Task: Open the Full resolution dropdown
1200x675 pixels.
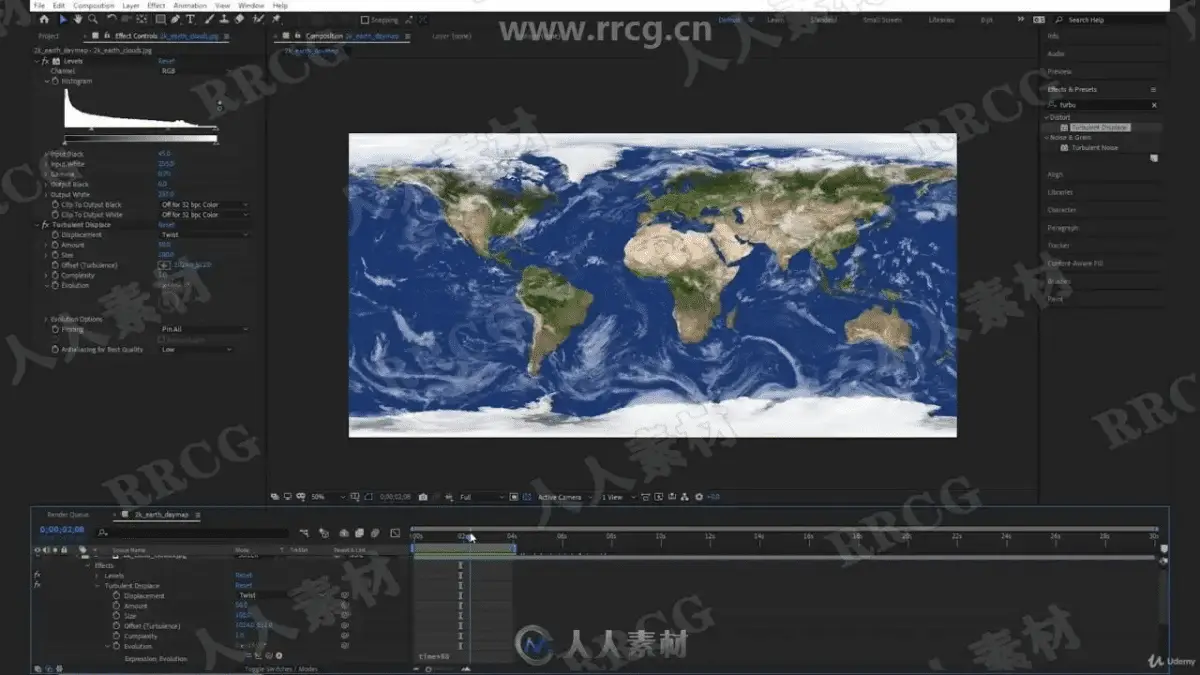Action: point(482,497)
